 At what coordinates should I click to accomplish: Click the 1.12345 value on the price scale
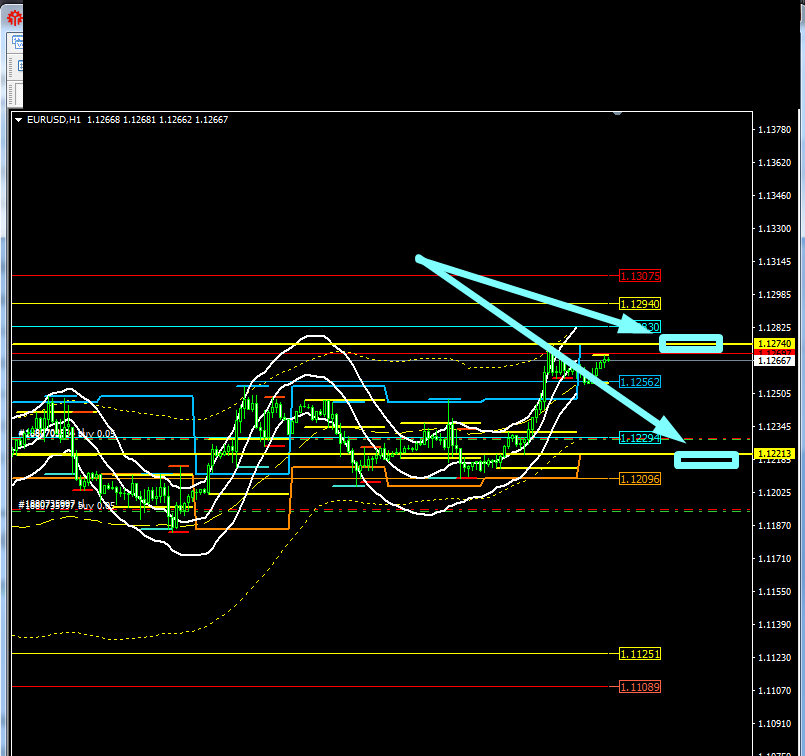774,427
